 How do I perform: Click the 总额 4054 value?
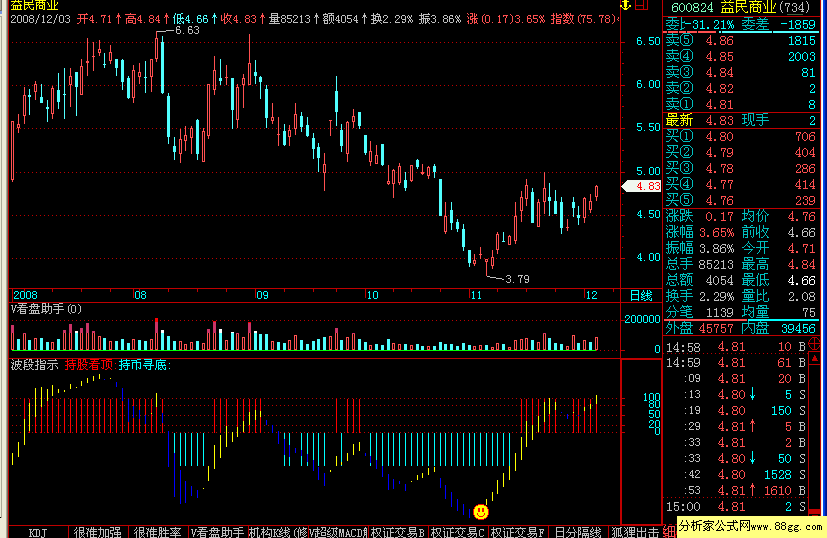point(720,281)
